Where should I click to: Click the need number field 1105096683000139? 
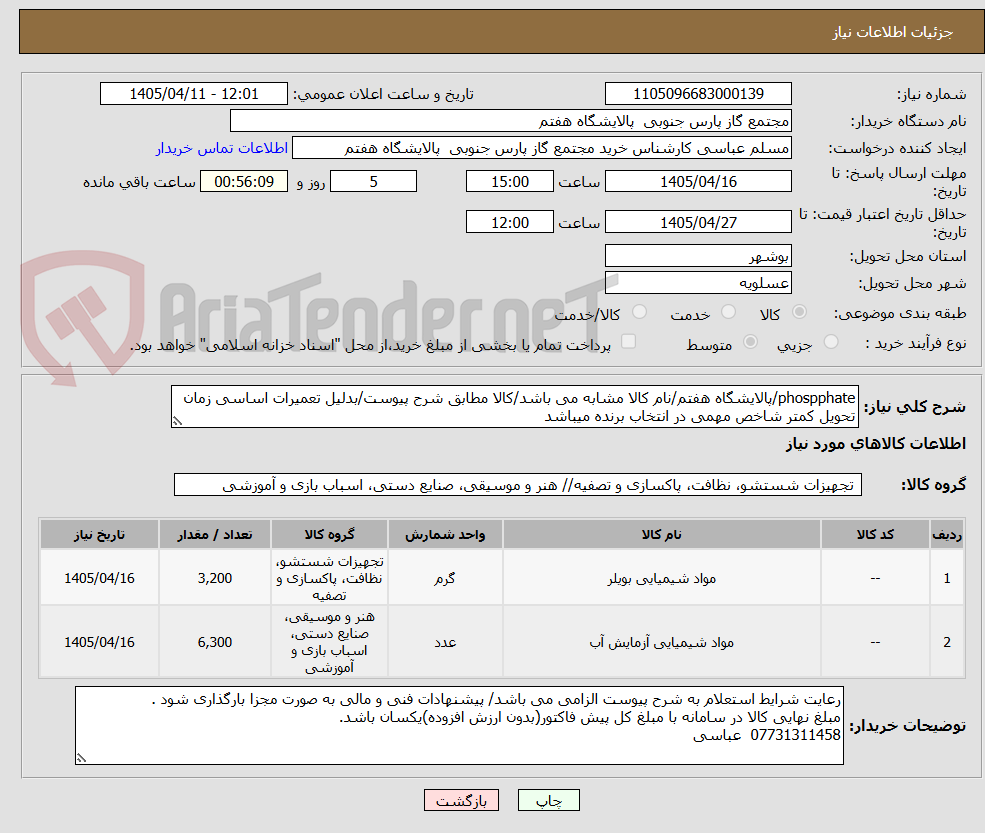pyautogui.click(x=698, y=94)
